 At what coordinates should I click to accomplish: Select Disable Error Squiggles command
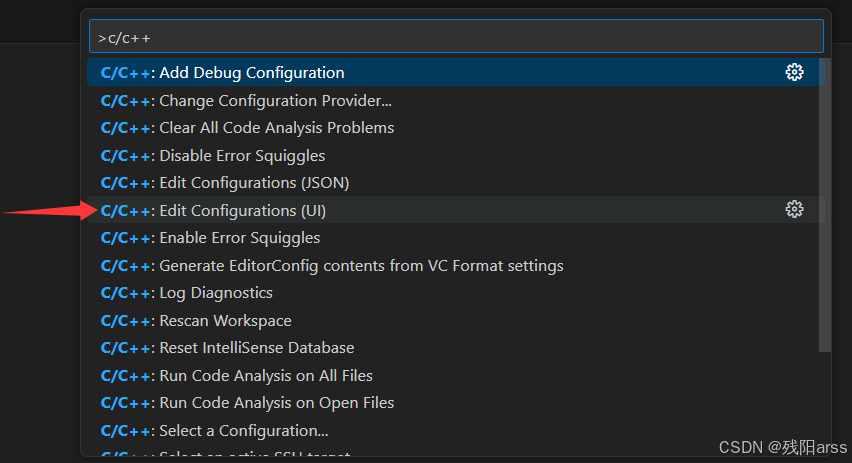point(455,155)
